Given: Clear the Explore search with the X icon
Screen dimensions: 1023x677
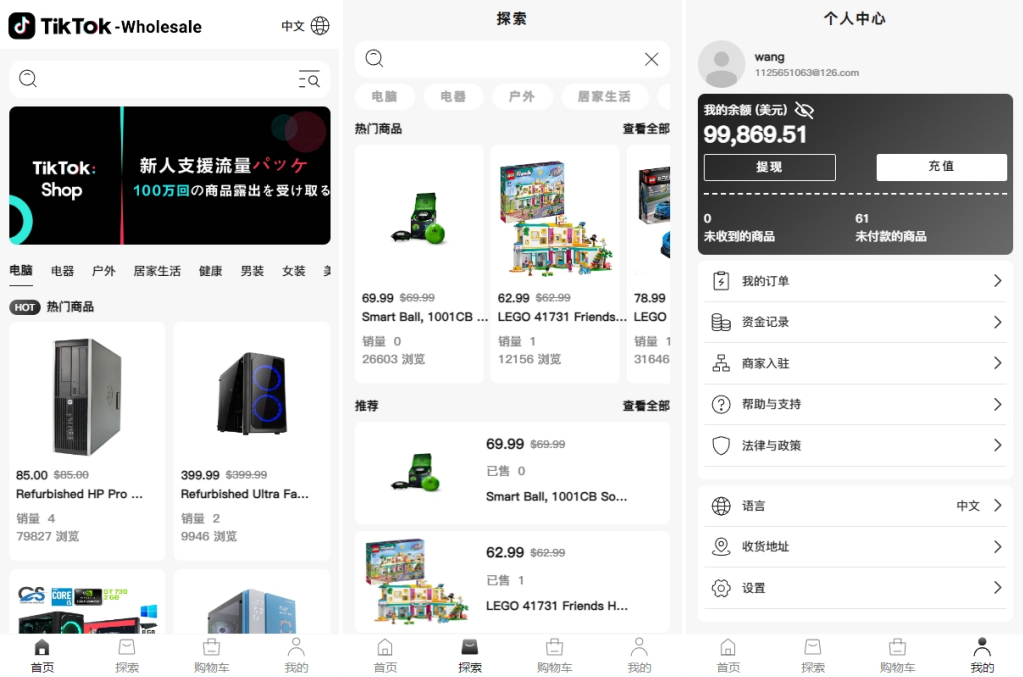Looking at the screenshot, I should (x=651, y=59).
